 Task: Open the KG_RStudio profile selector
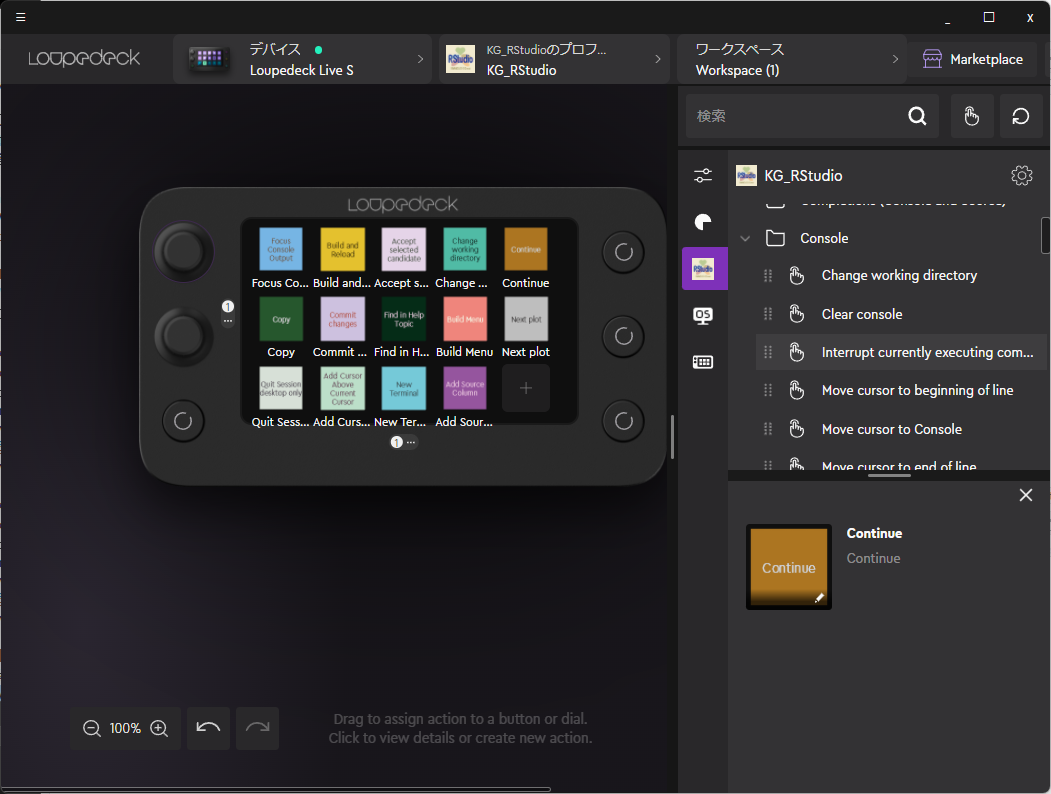554,60
